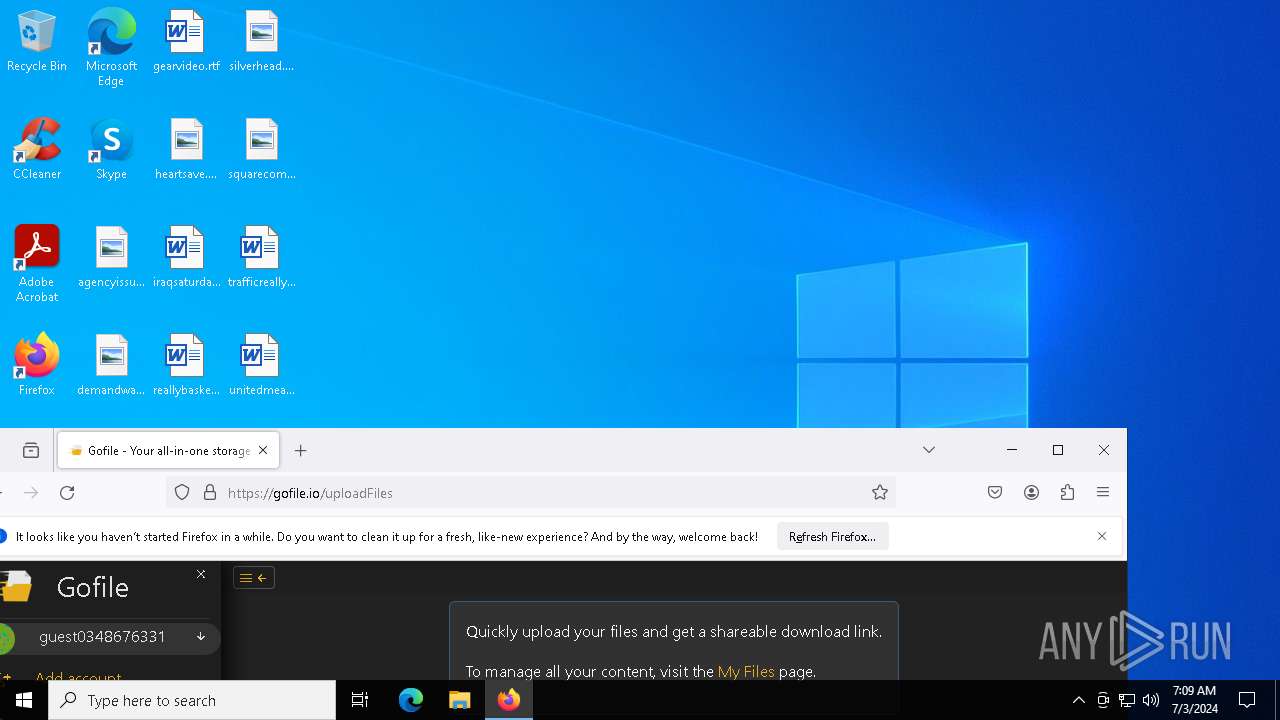1280x720 pixels.
Task: Dismiss the Firefox refresh notification bar
Action: pyautogui.click(x=1102, y=536)
